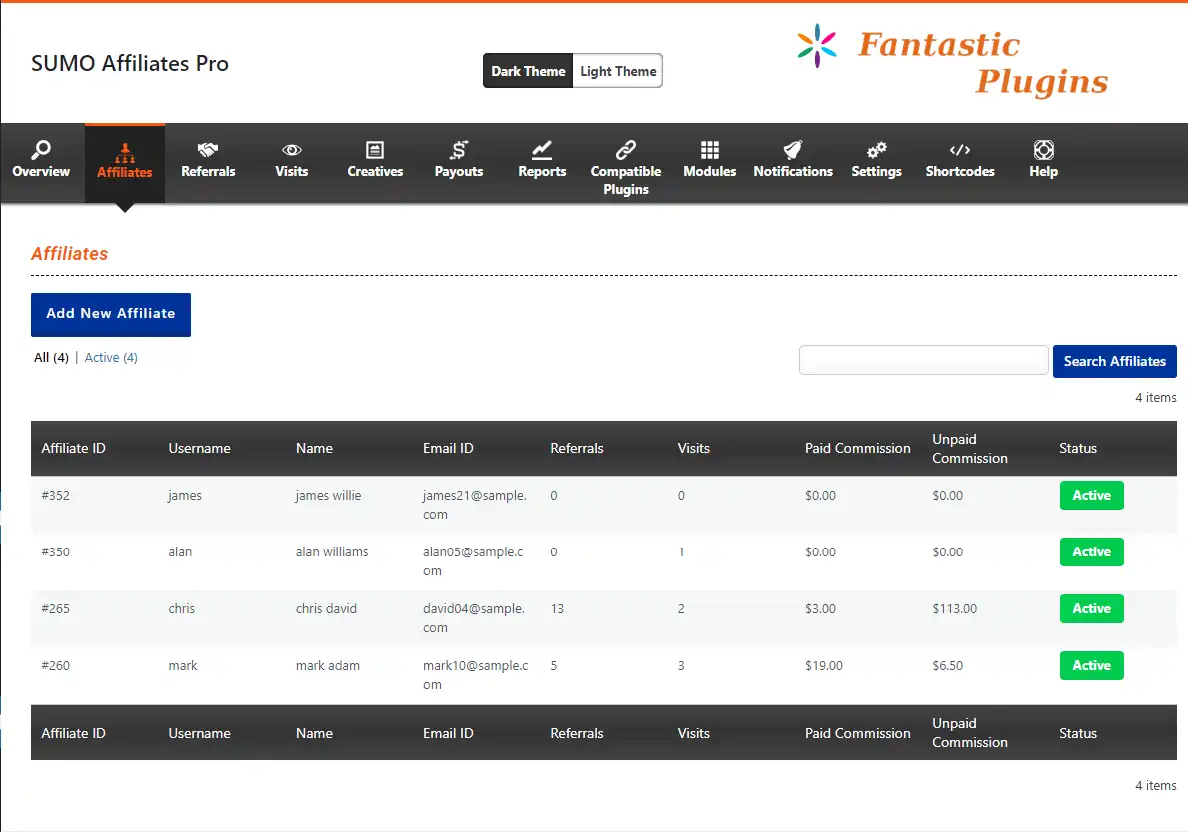Image resolution: width=1188 pixels, height=832 pixels.
Task: Click email james21@sample.com
Action: 474,505
